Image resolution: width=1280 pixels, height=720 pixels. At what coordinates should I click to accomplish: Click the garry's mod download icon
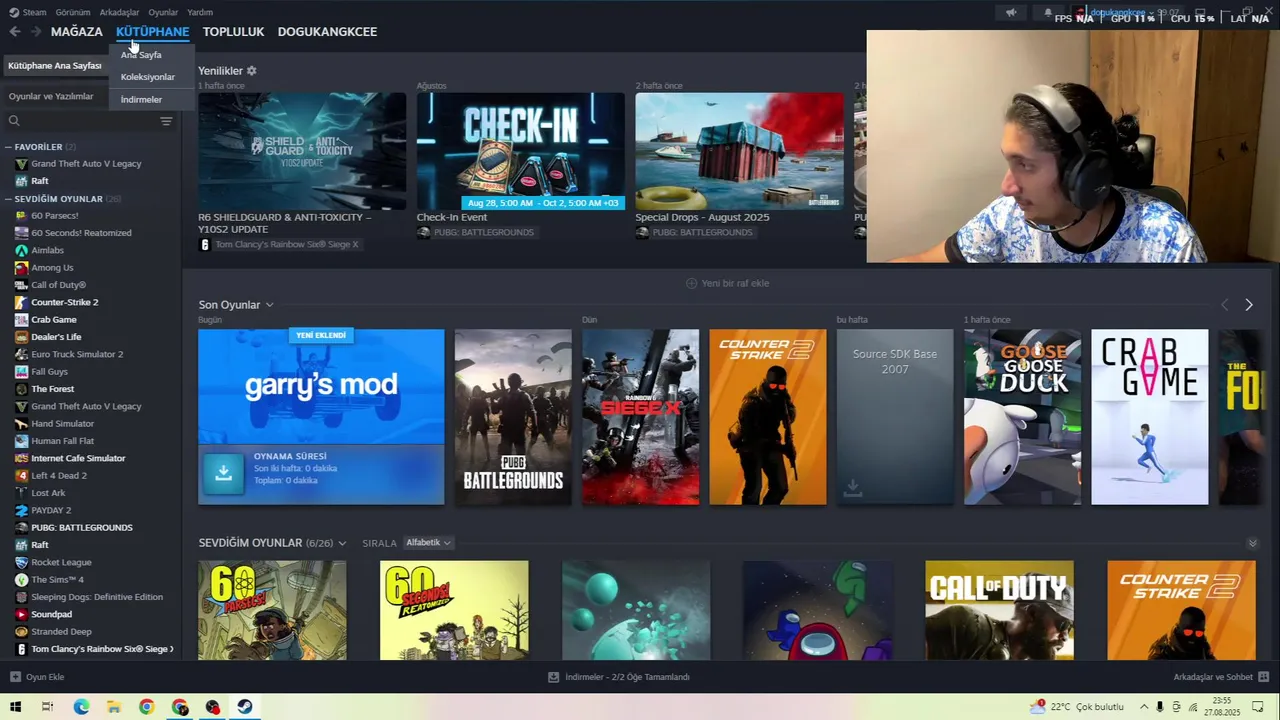pos(223,473)
